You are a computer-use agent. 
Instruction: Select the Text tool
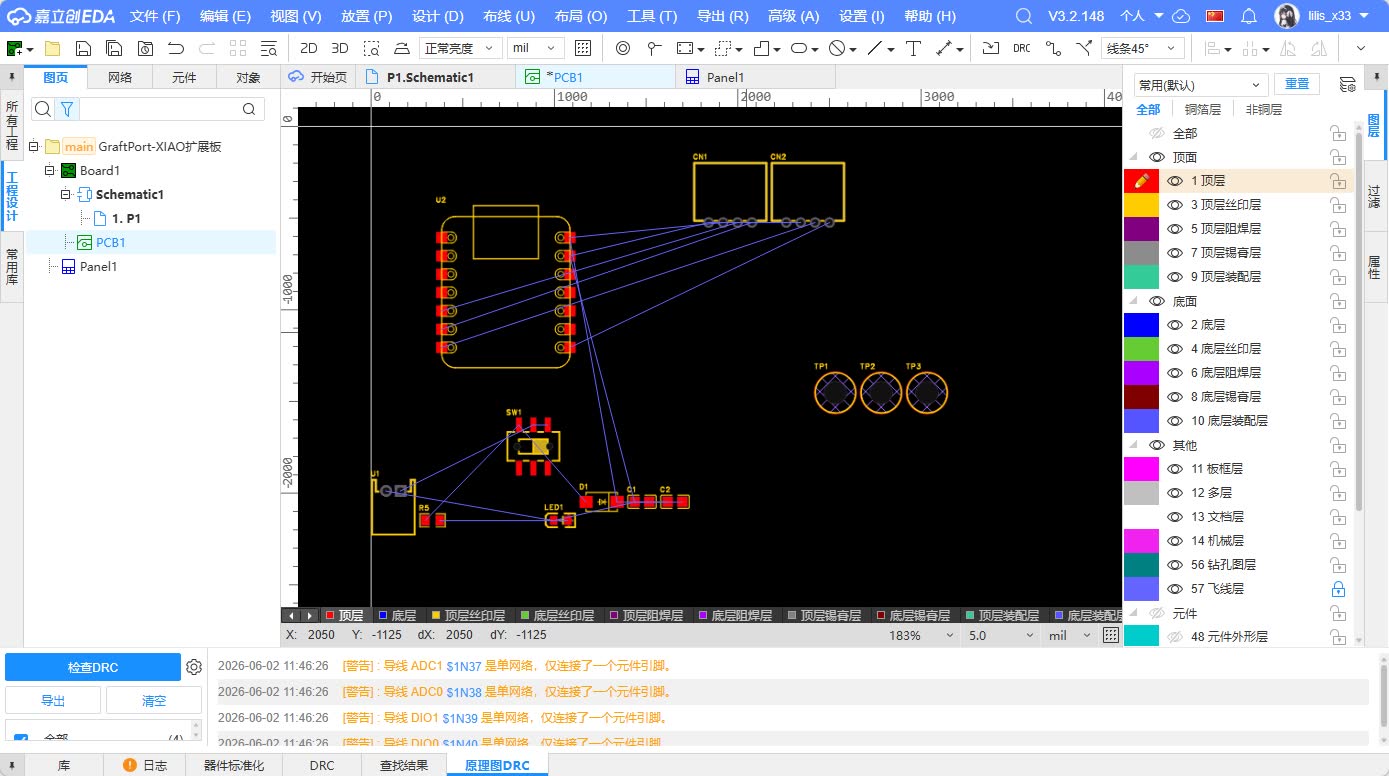coord(913,48)
